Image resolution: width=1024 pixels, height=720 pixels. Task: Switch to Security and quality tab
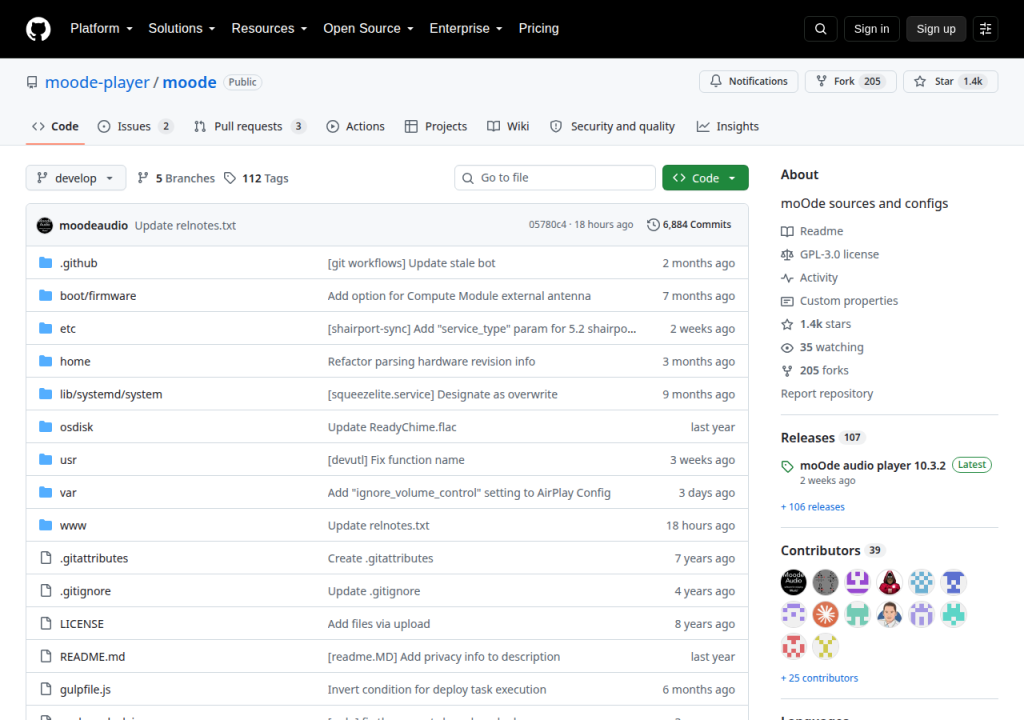tap(613, 126)
